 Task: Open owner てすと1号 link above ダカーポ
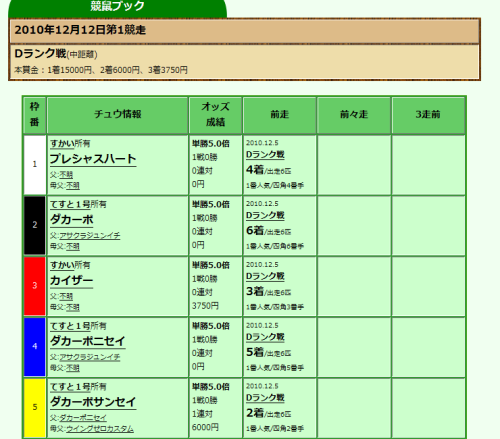(70, 204)
